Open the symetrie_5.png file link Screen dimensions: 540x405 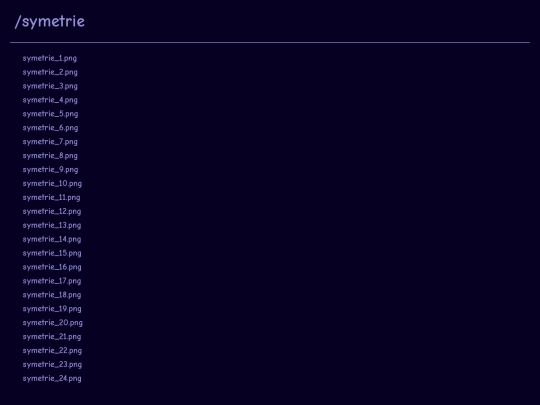[x=50, y=114]
